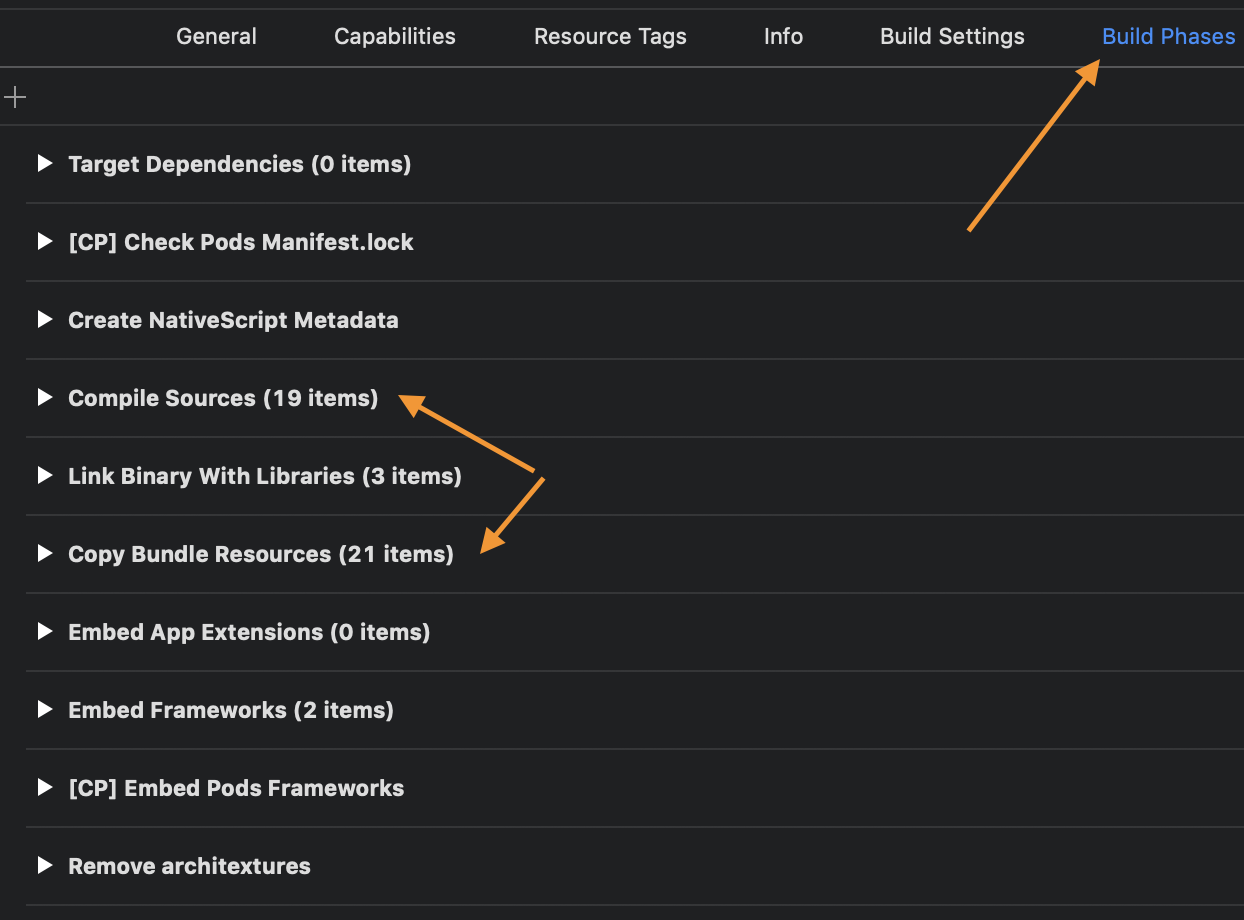The width and height of the screenshot is (1244, 920).
Task: Expand the Link Binary With Libraries phase
Action: tap(45, 475)
